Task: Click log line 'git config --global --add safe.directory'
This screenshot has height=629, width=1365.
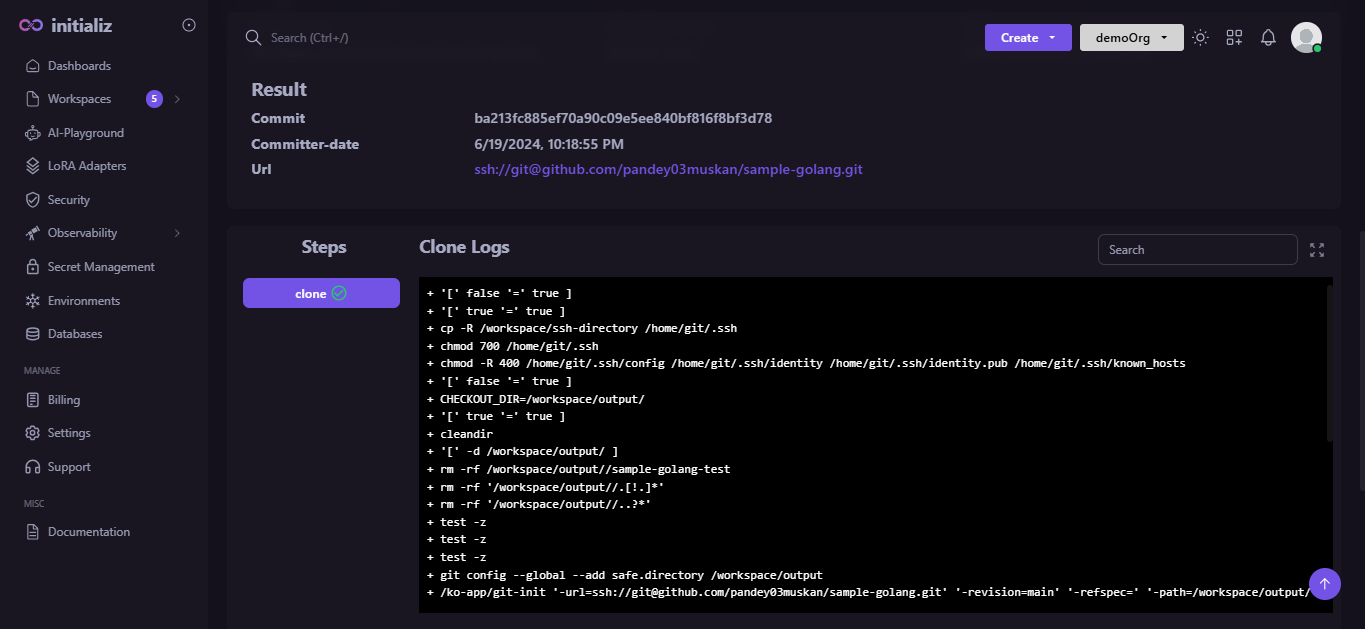Action: click(624, 575)
